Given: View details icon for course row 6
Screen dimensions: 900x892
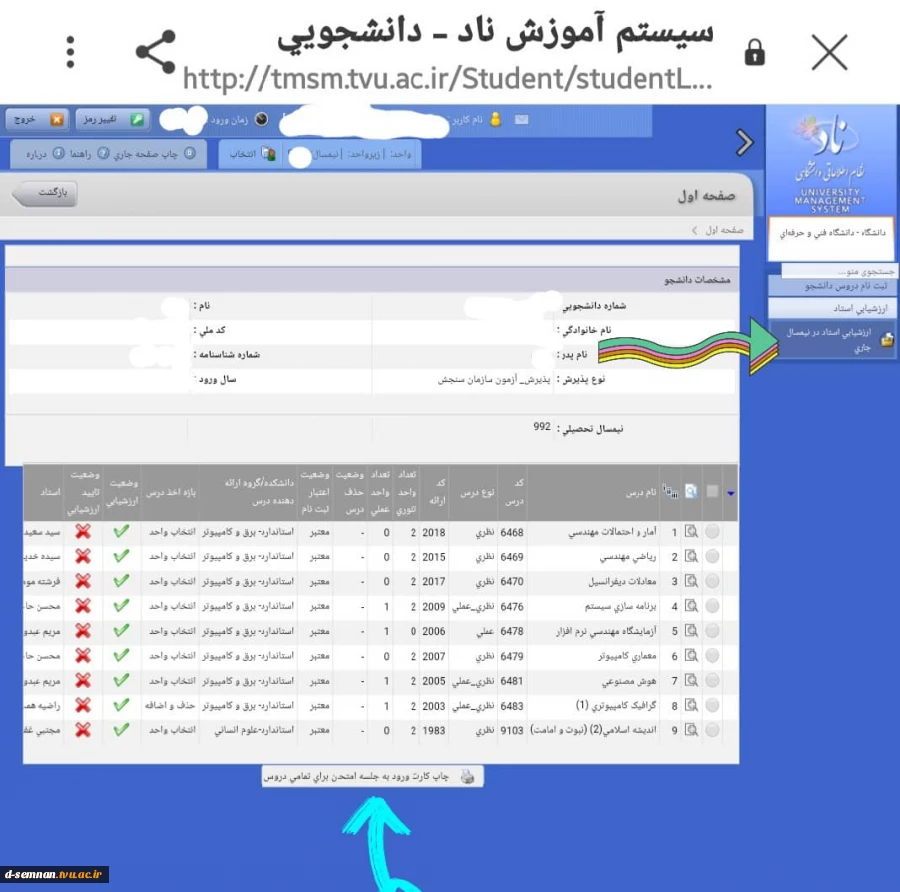Looking at the screenshot, I should pos(692,656).
